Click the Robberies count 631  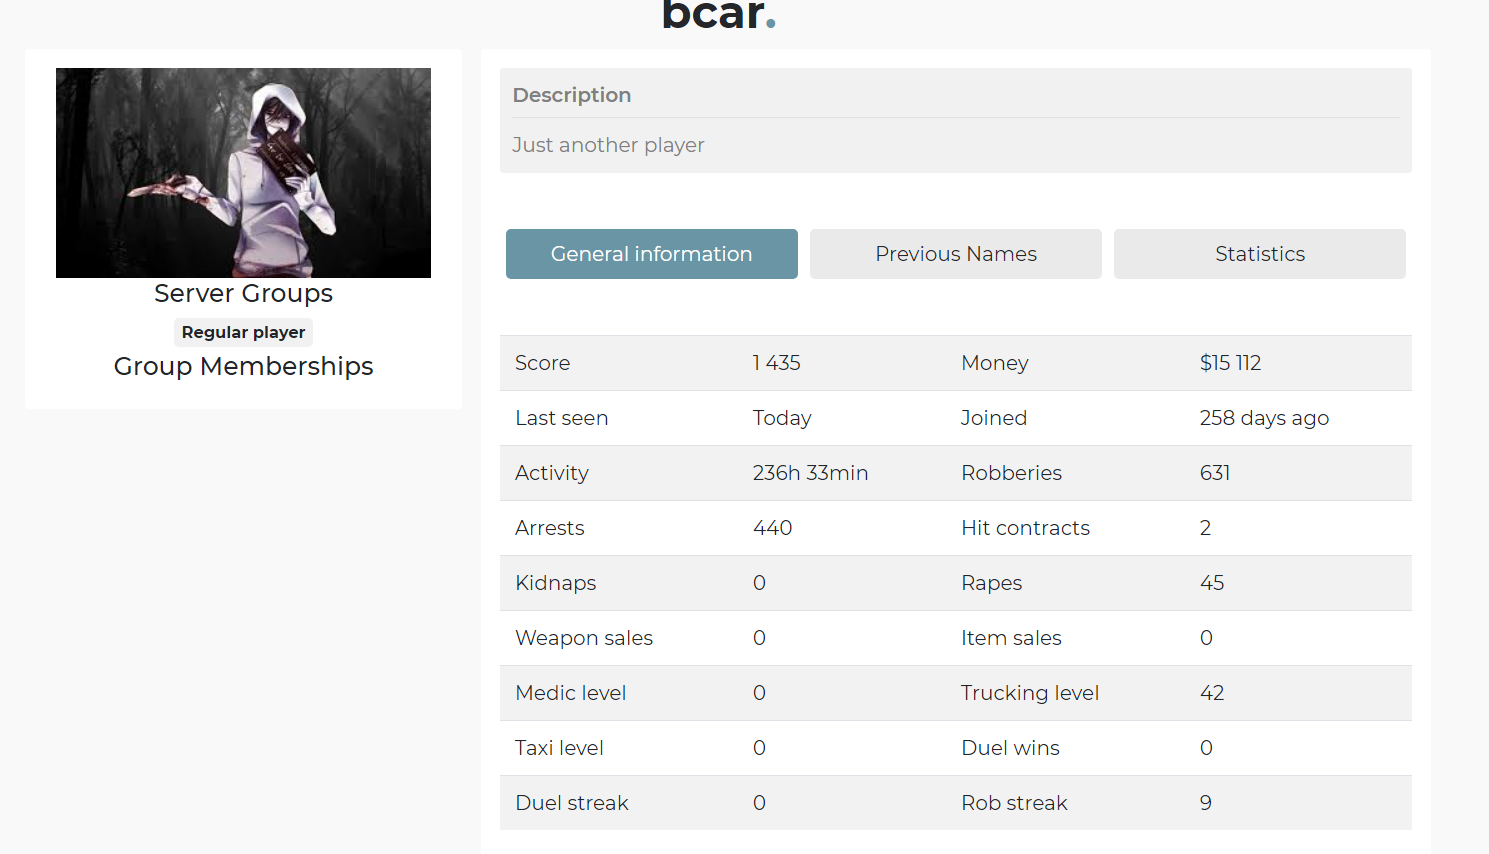[1215, 473]
